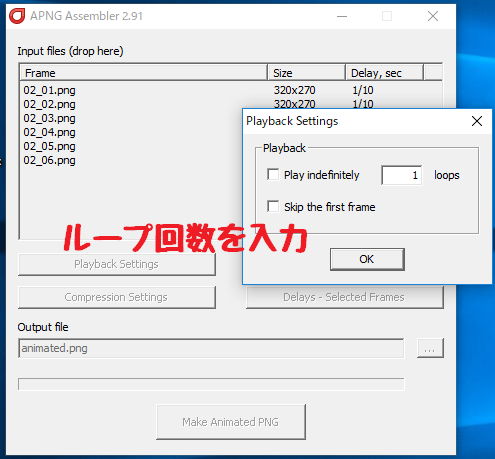Select the 02_03.png frame row

131,118
